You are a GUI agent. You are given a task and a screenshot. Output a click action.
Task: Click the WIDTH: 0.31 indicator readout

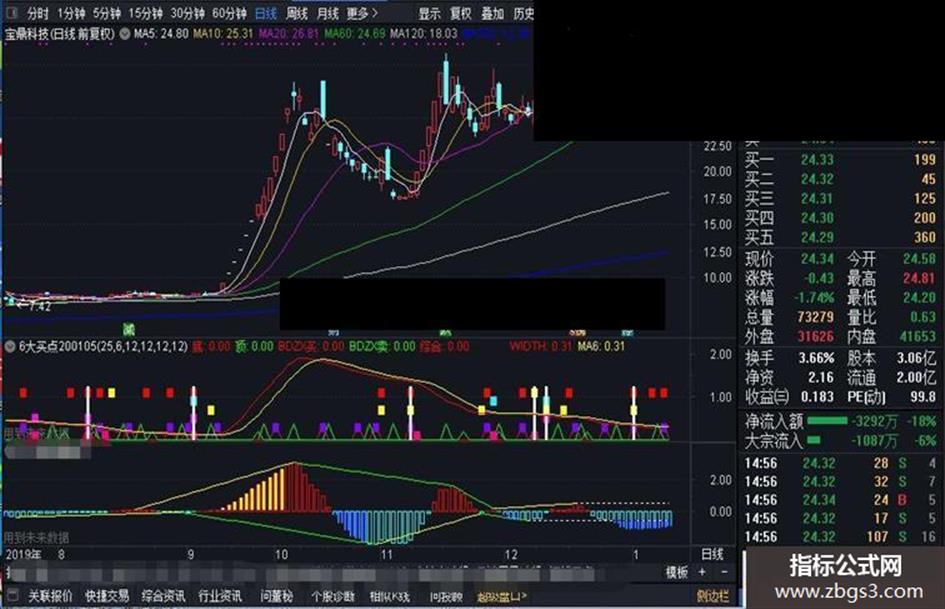tap(541, 347)
